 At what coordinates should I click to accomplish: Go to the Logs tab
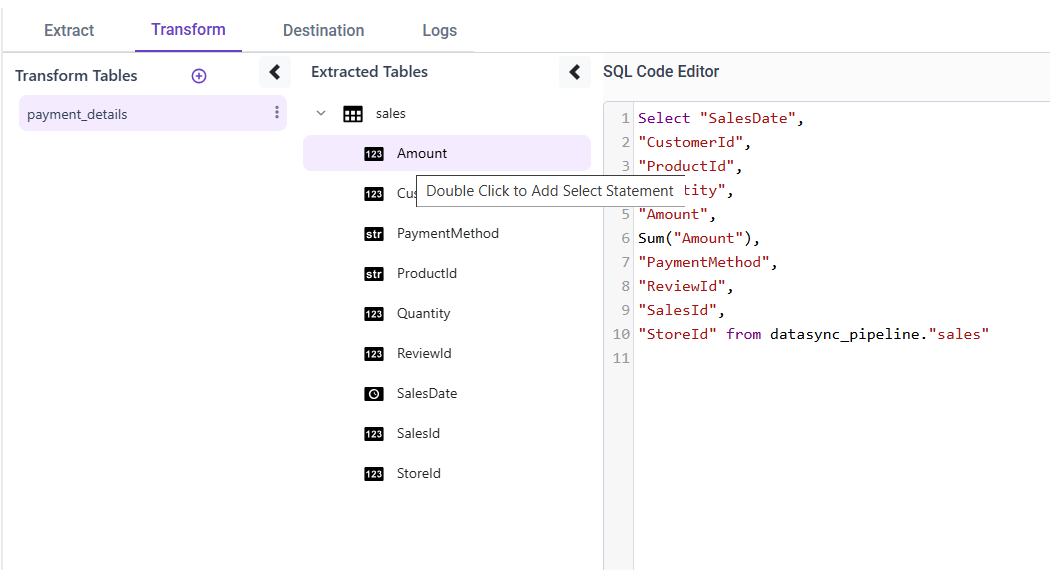(x=439, y=30)
